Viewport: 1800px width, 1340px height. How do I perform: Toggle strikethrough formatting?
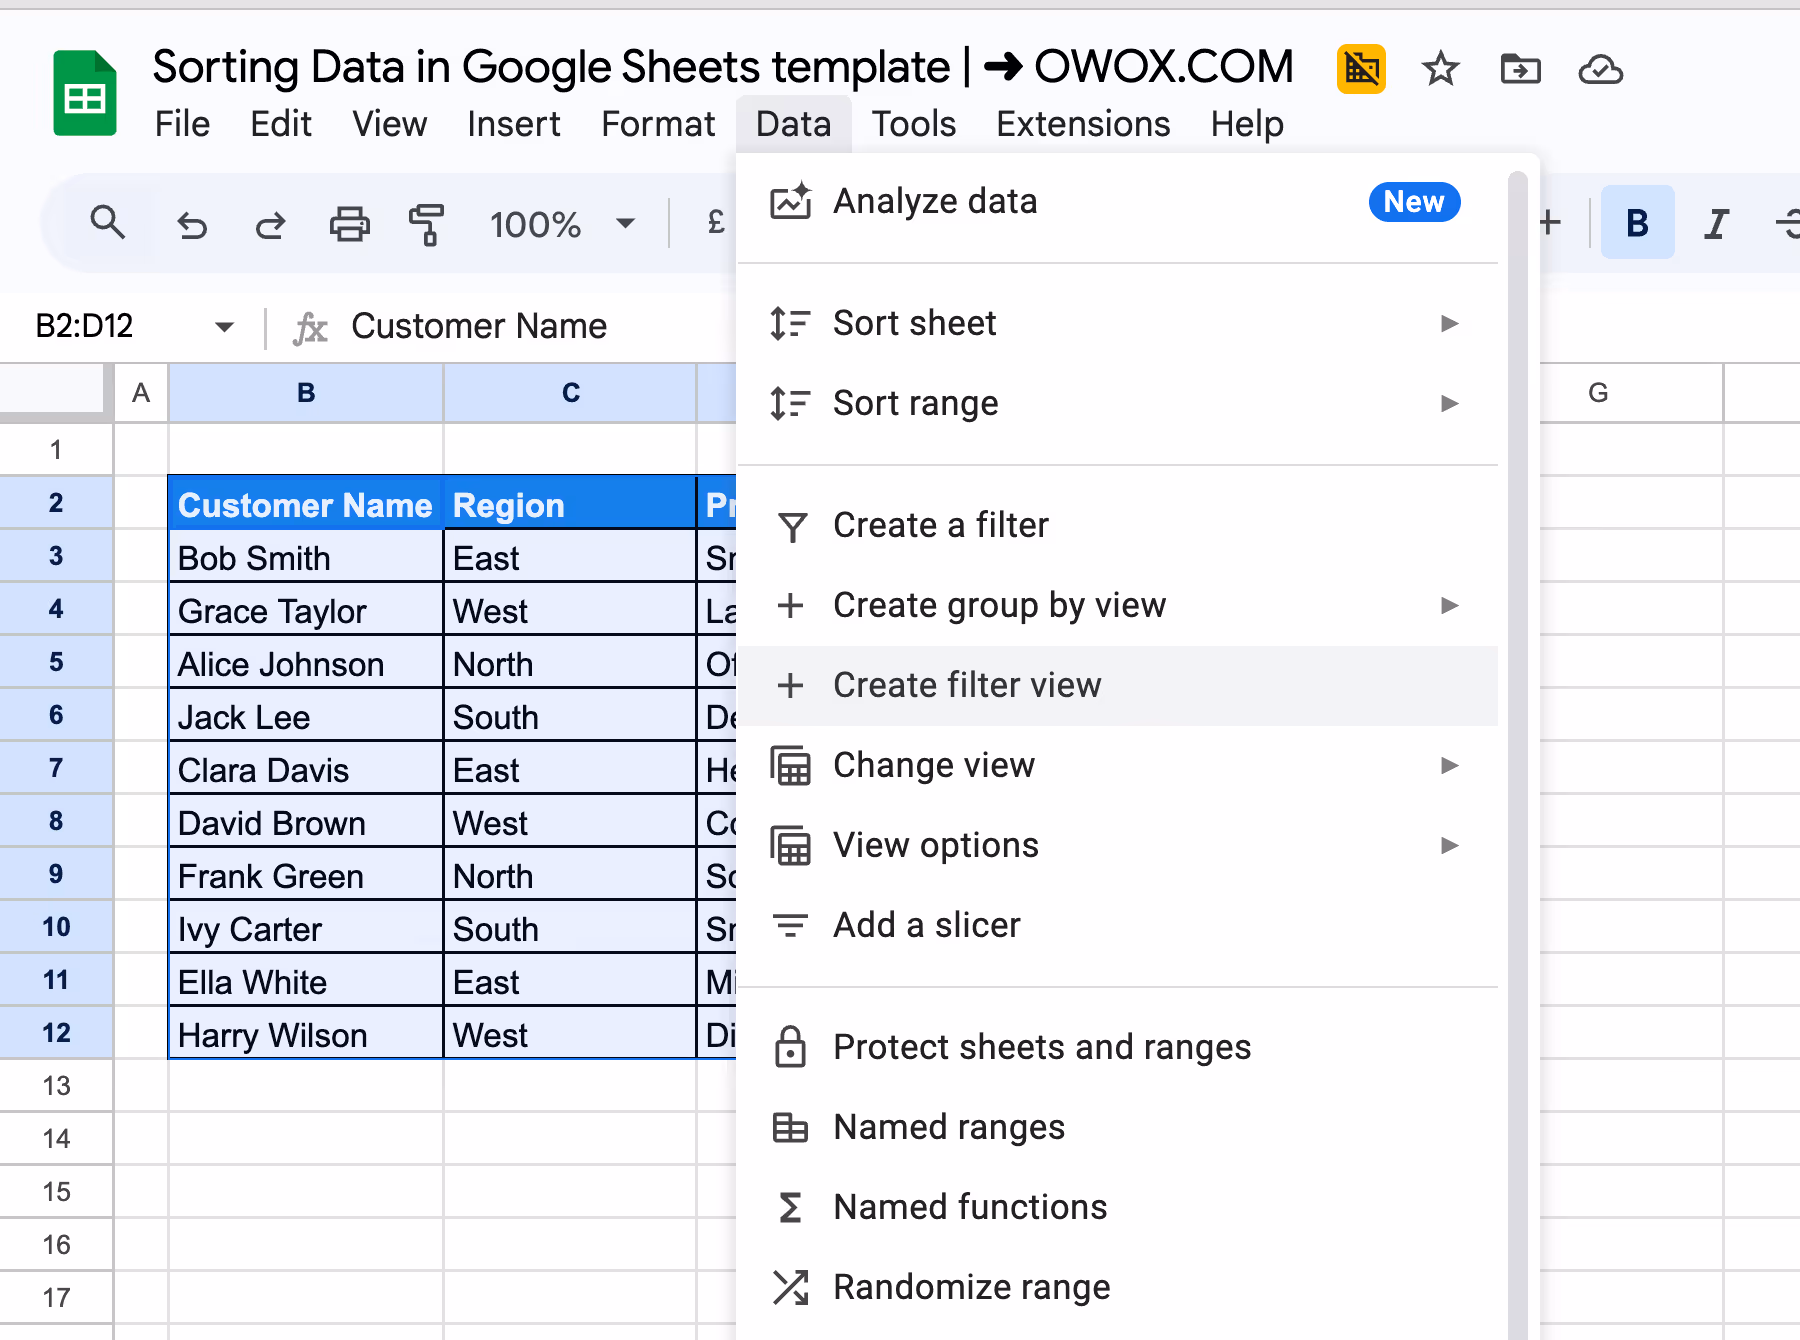pos(1789,222)
